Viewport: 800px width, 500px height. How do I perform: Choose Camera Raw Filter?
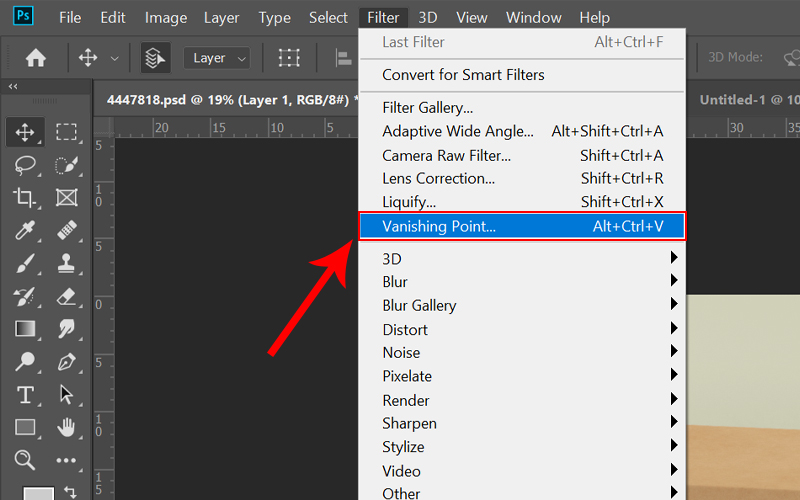522,156
